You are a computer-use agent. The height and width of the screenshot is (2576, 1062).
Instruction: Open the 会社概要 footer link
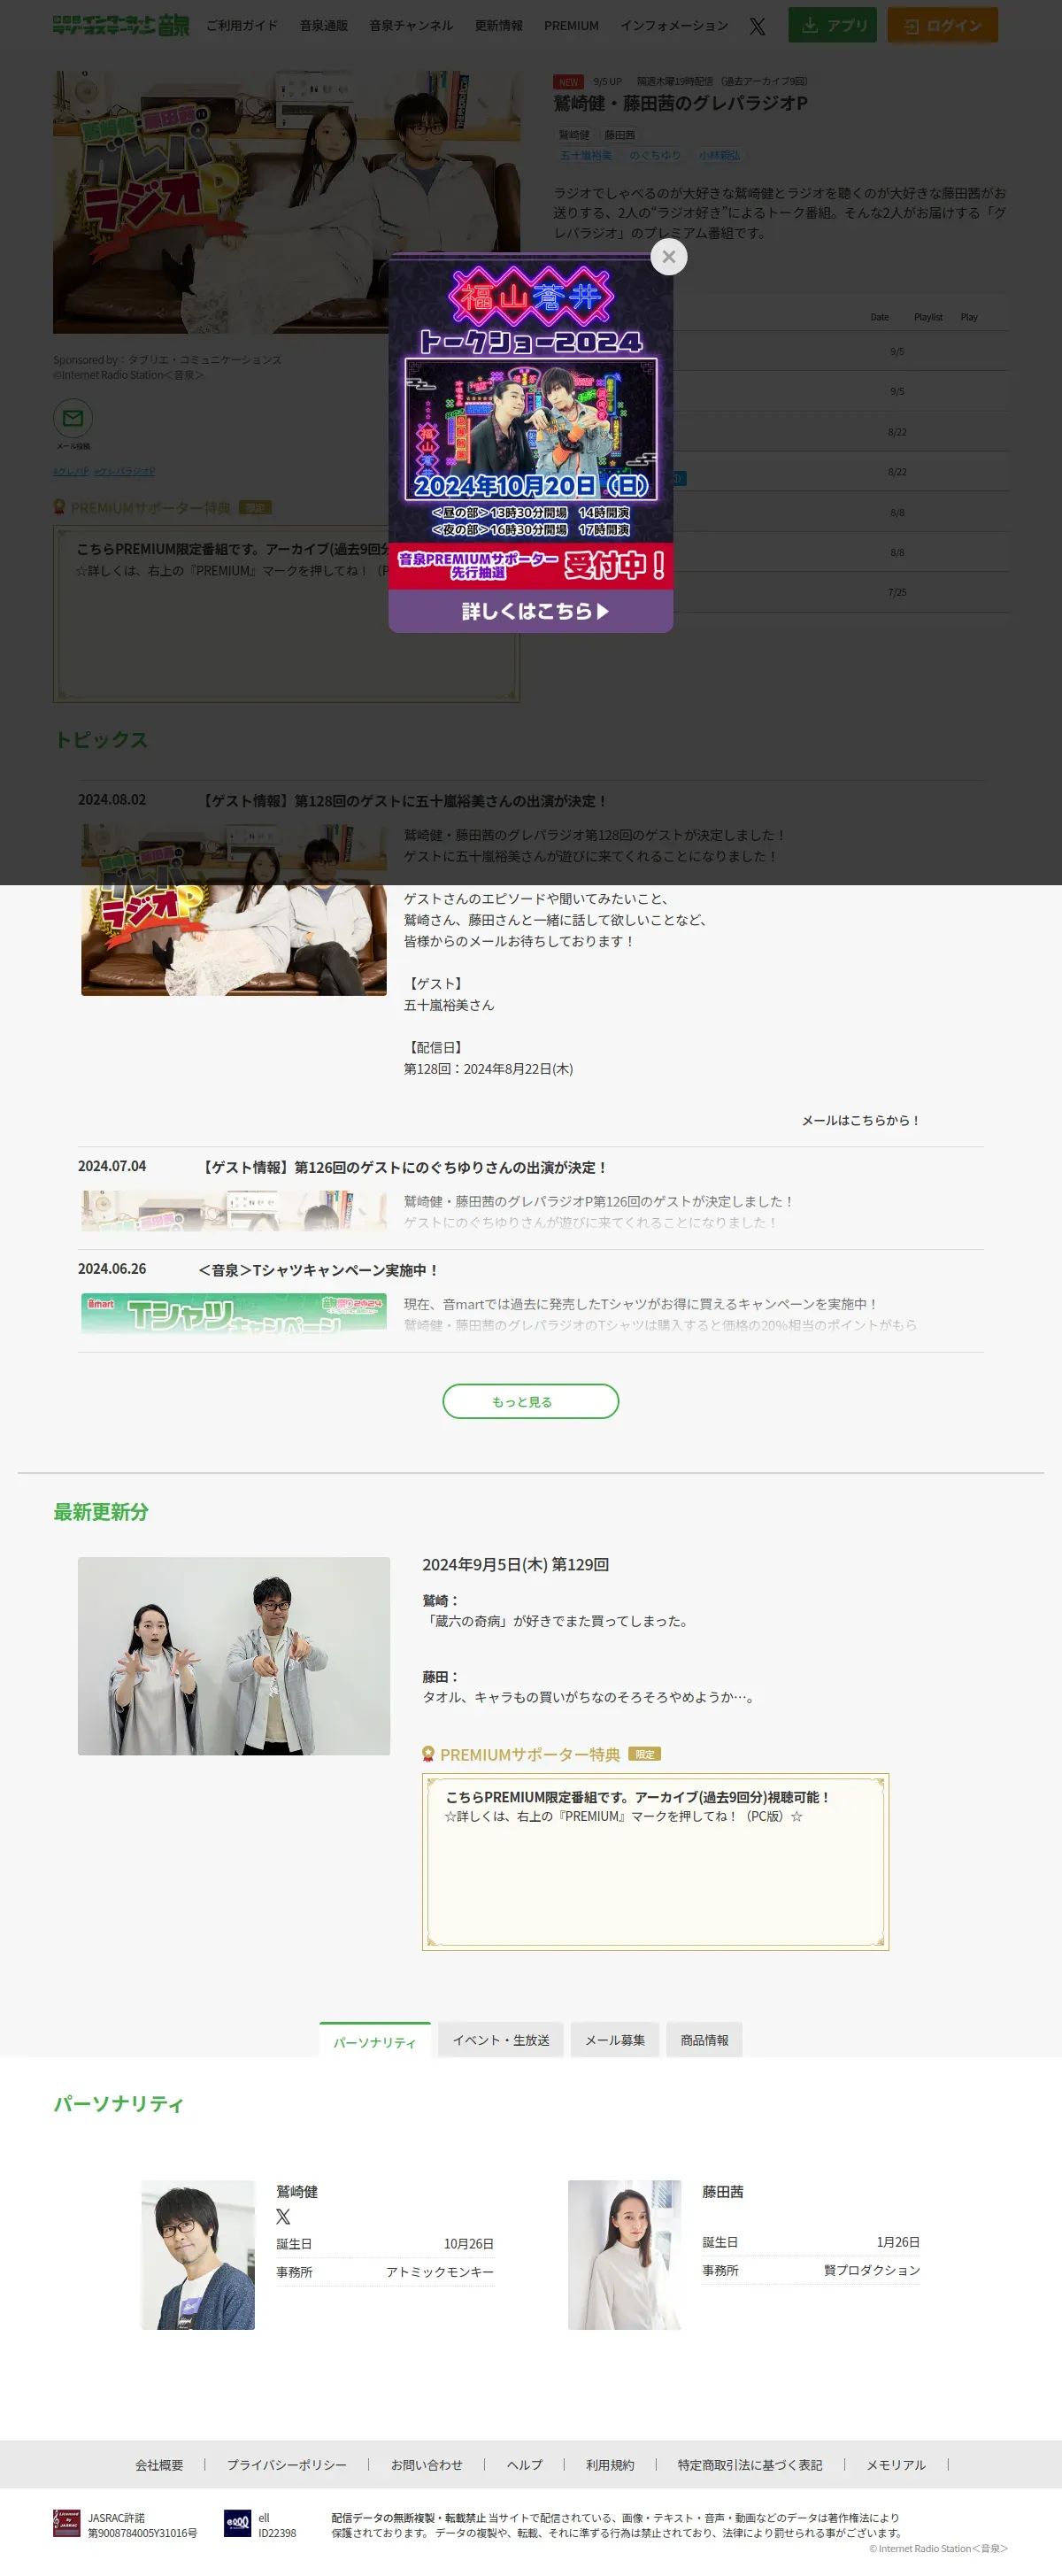coord(160,2465)
